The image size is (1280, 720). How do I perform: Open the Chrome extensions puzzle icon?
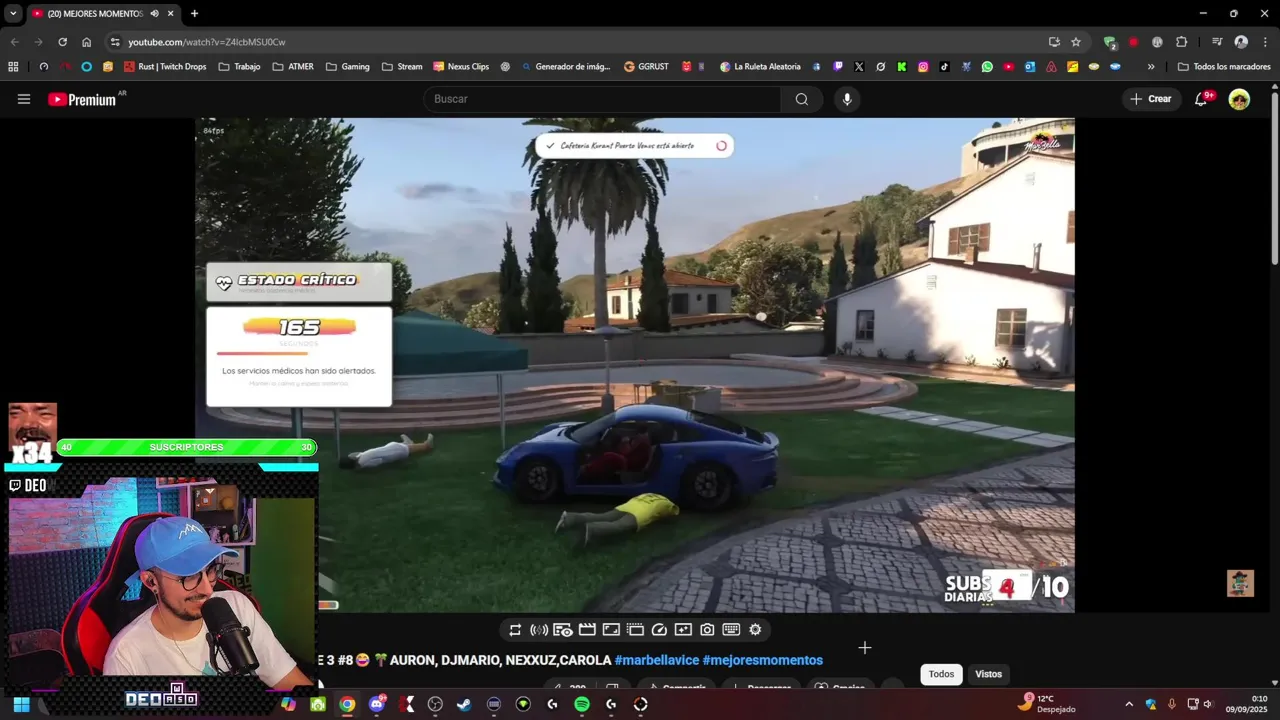1181,42
